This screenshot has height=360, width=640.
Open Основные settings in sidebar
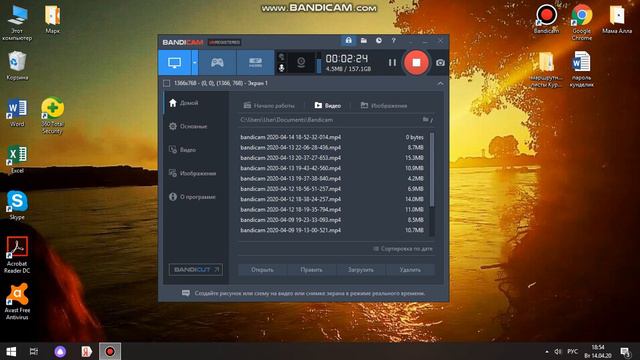196,126
